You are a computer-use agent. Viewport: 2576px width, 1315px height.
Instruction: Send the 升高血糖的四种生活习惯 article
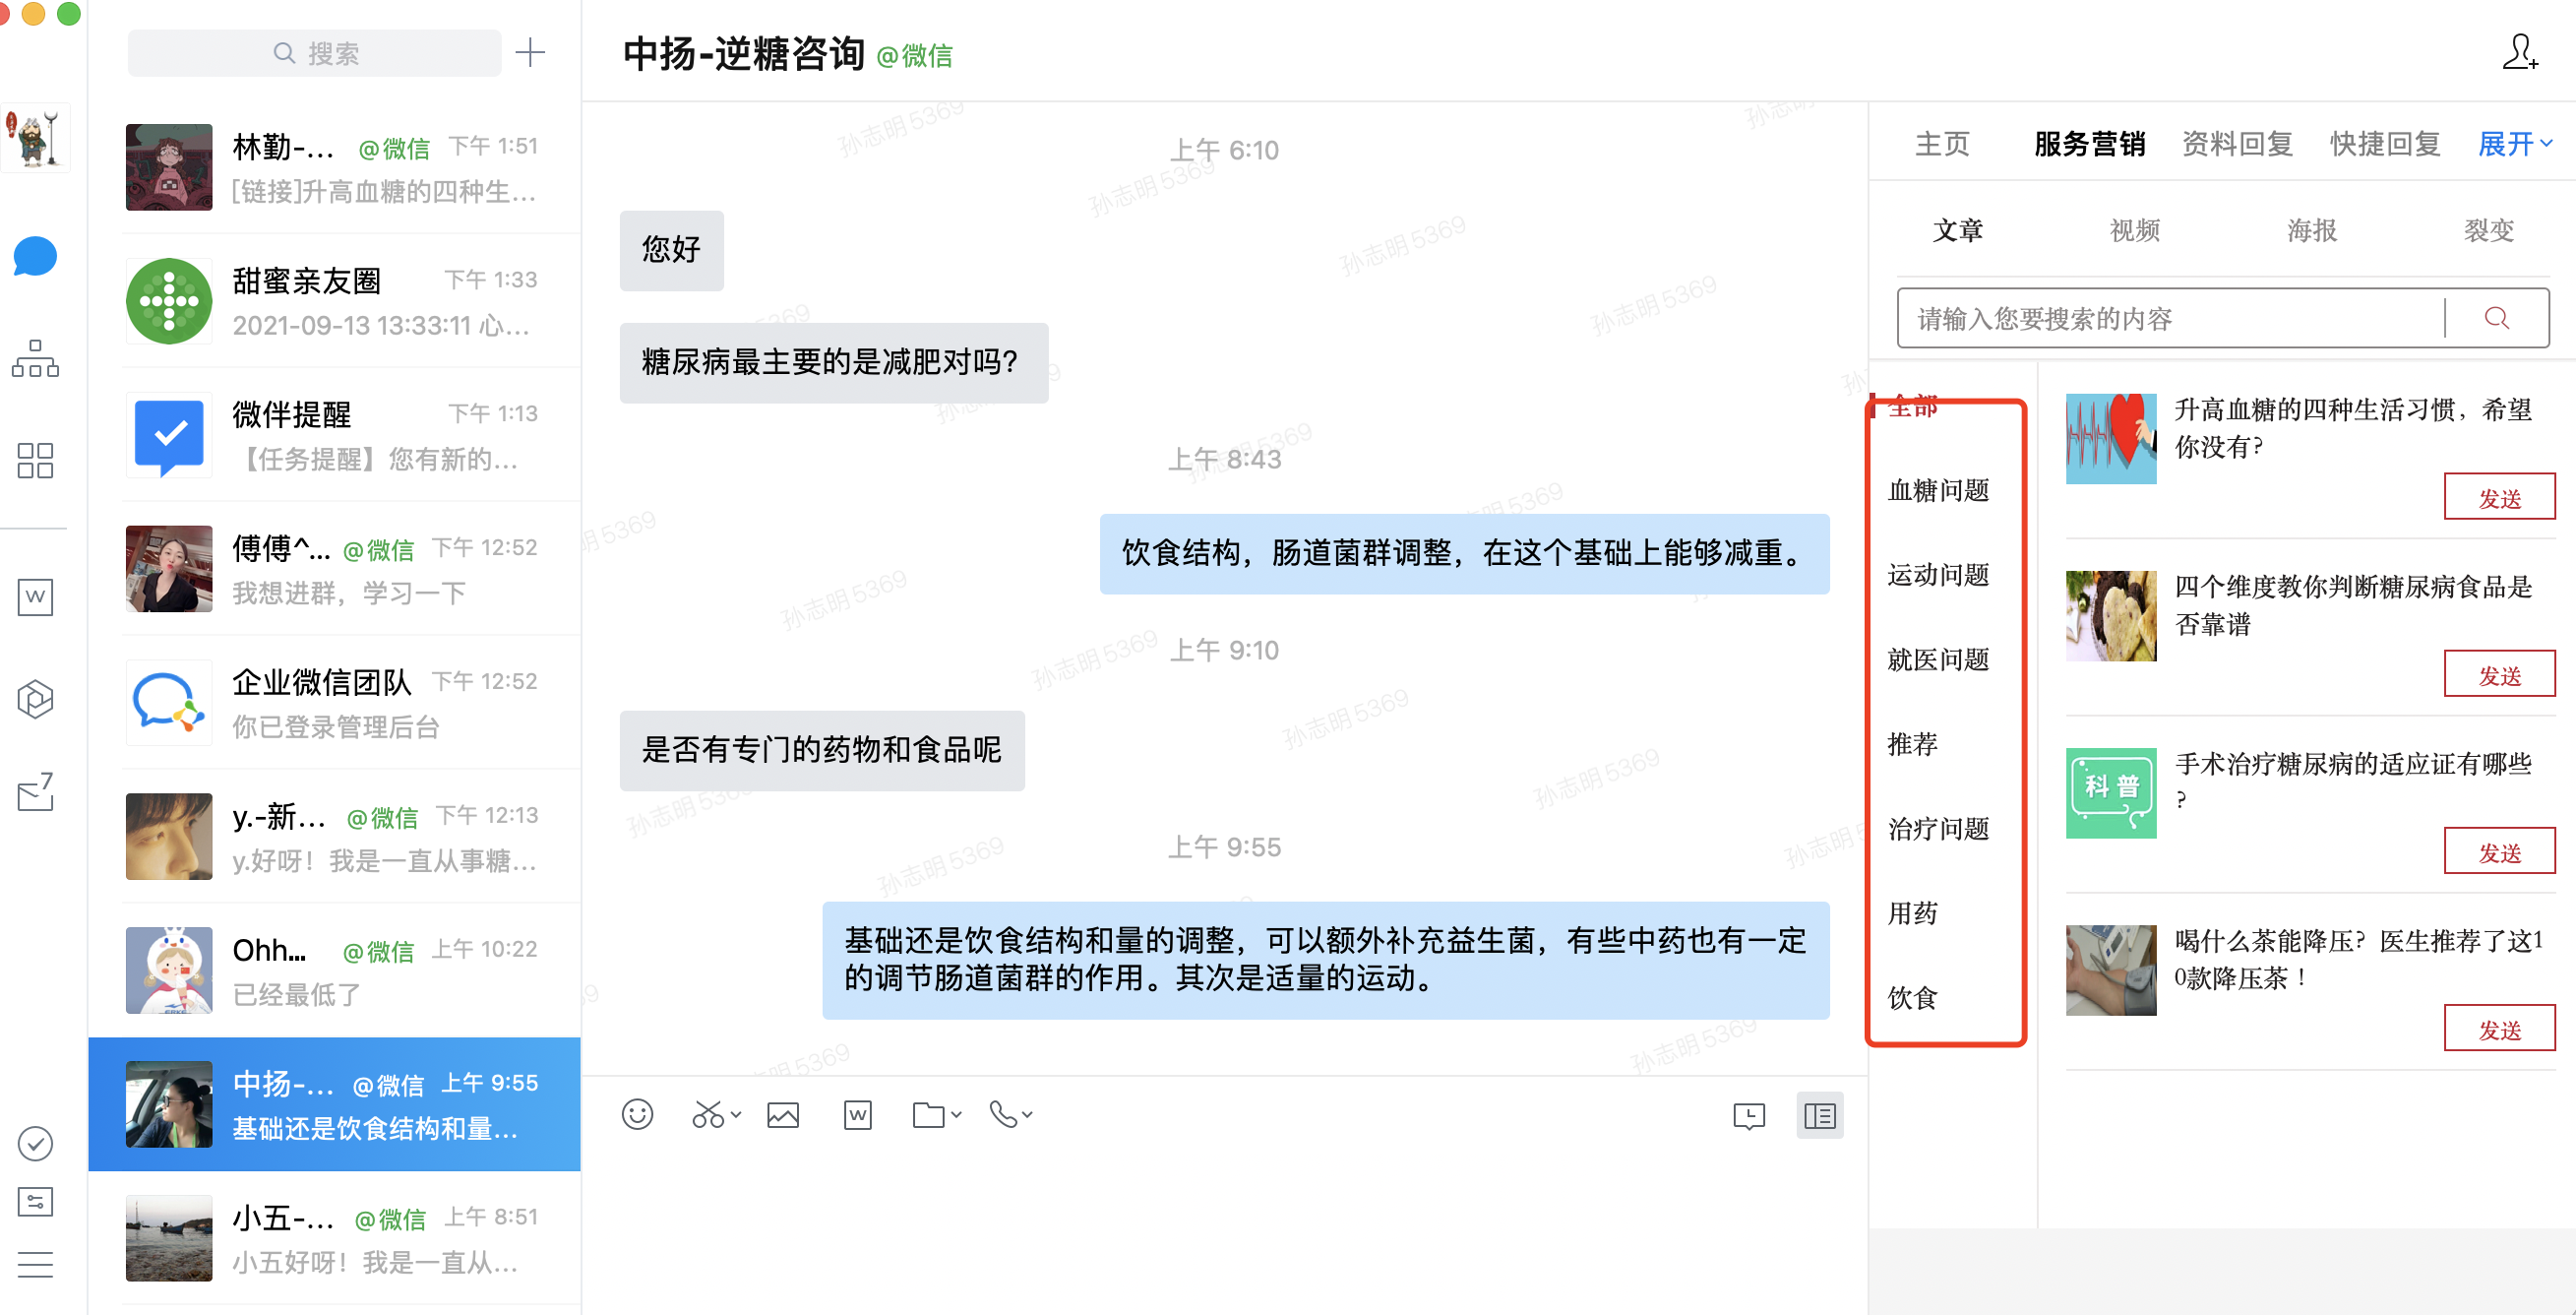2498,497
